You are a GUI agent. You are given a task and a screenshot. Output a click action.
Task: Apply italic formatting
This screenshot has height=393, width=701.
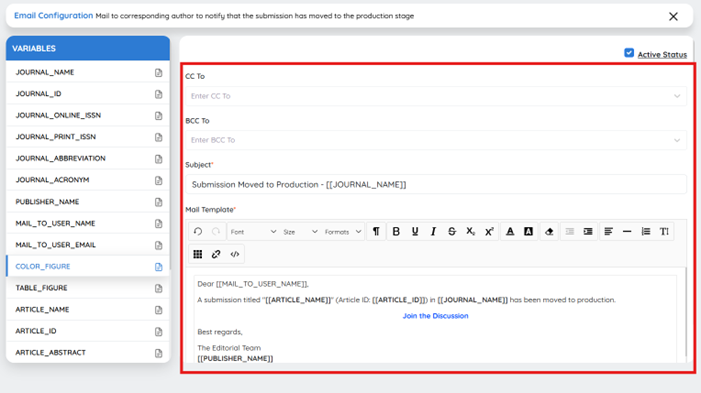tap(433, 232)
